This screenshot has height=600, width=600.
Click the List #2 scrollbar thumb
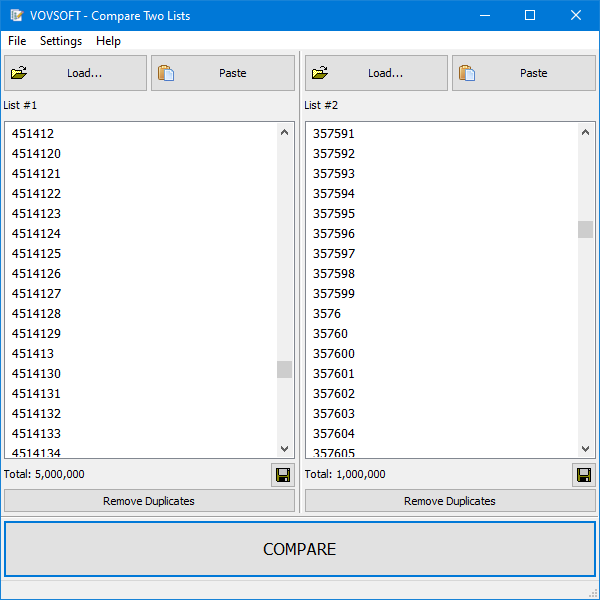[x=586, y=229]
